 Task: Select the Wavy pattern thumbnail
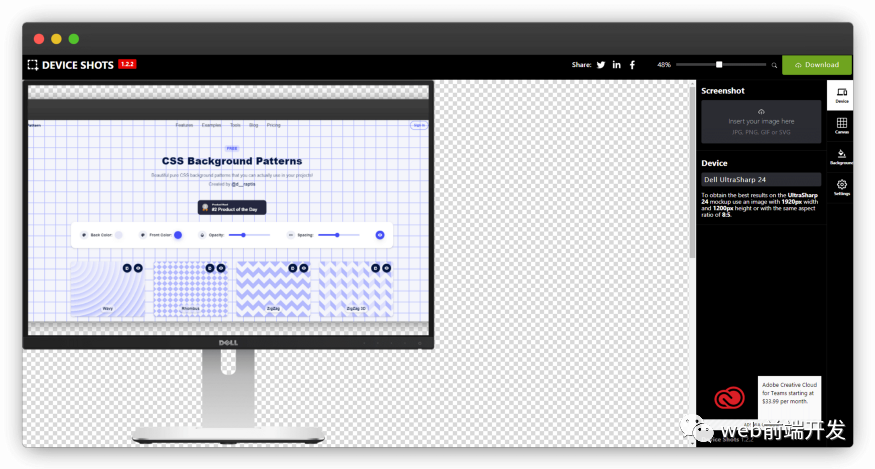coord(107,289)
